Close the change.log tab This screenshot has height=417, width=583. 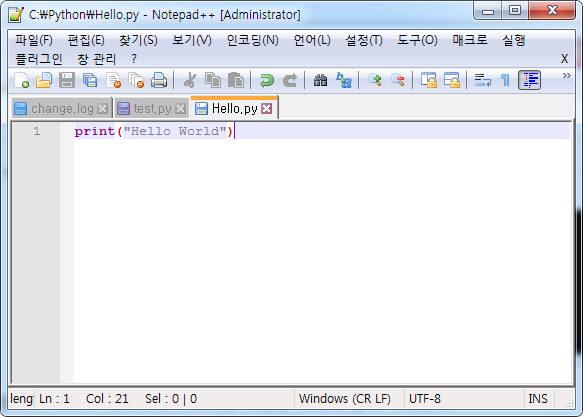coord(103,109)
